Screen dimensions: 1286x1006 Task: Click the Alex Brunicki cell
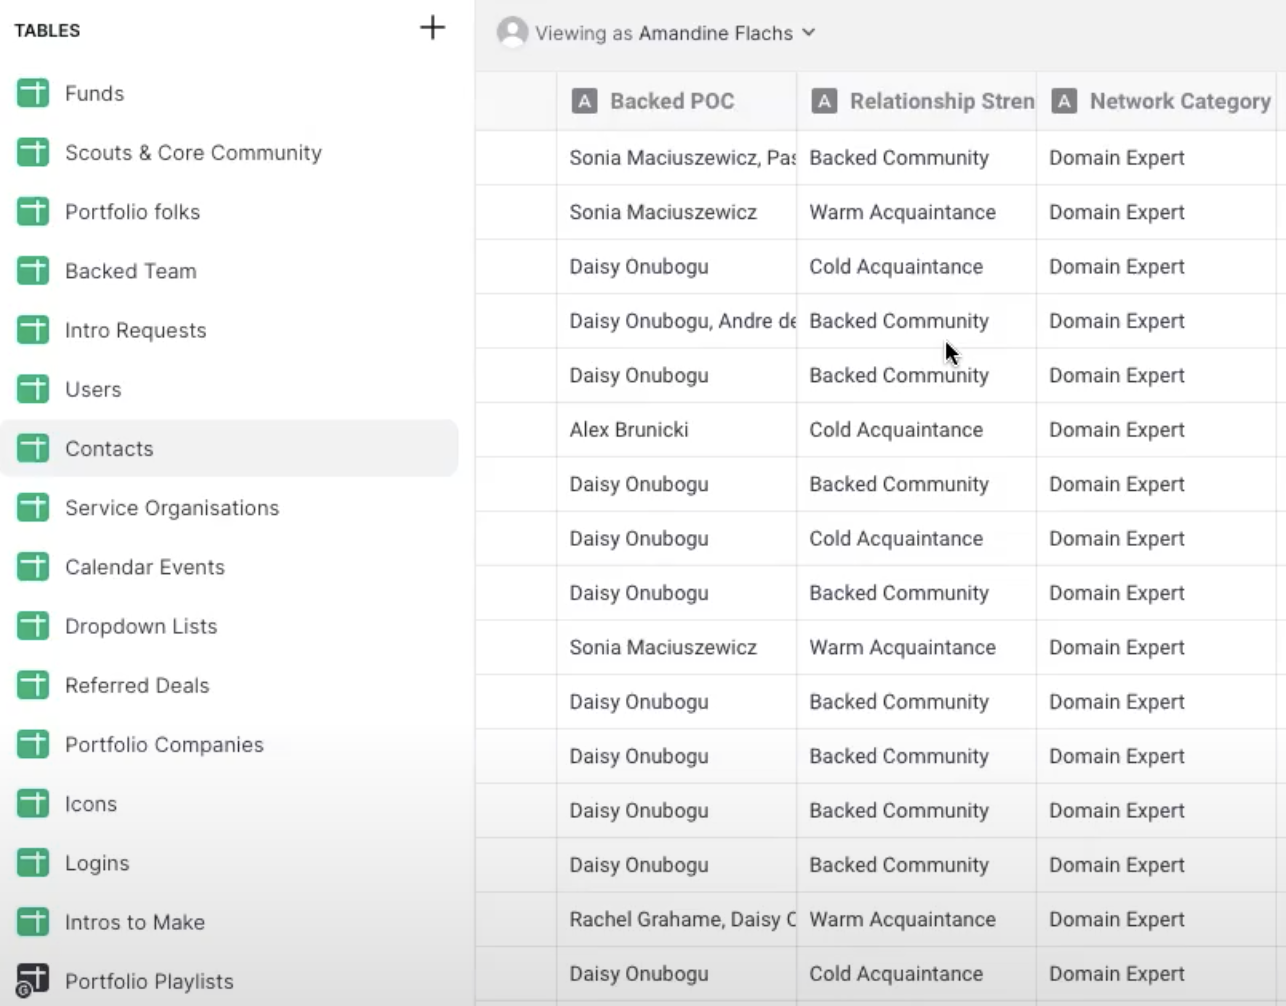(676, 430)
